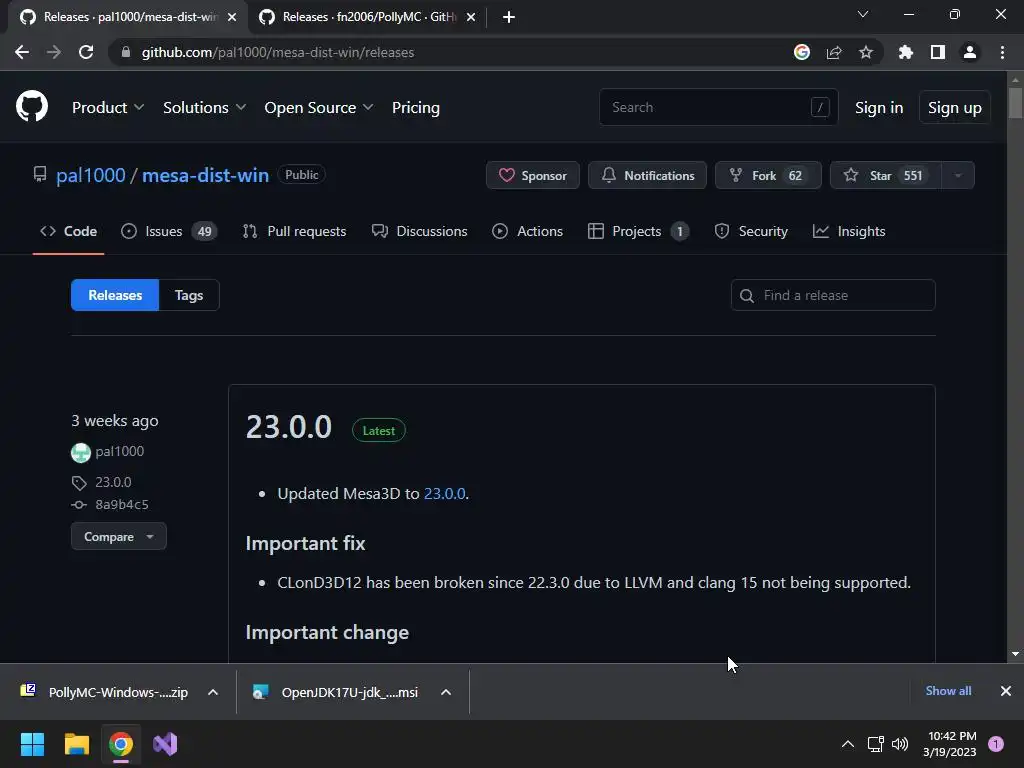The image size is (1024, 768).
Task: Open the Windows Start menu
Action: (x=32, y=744)
